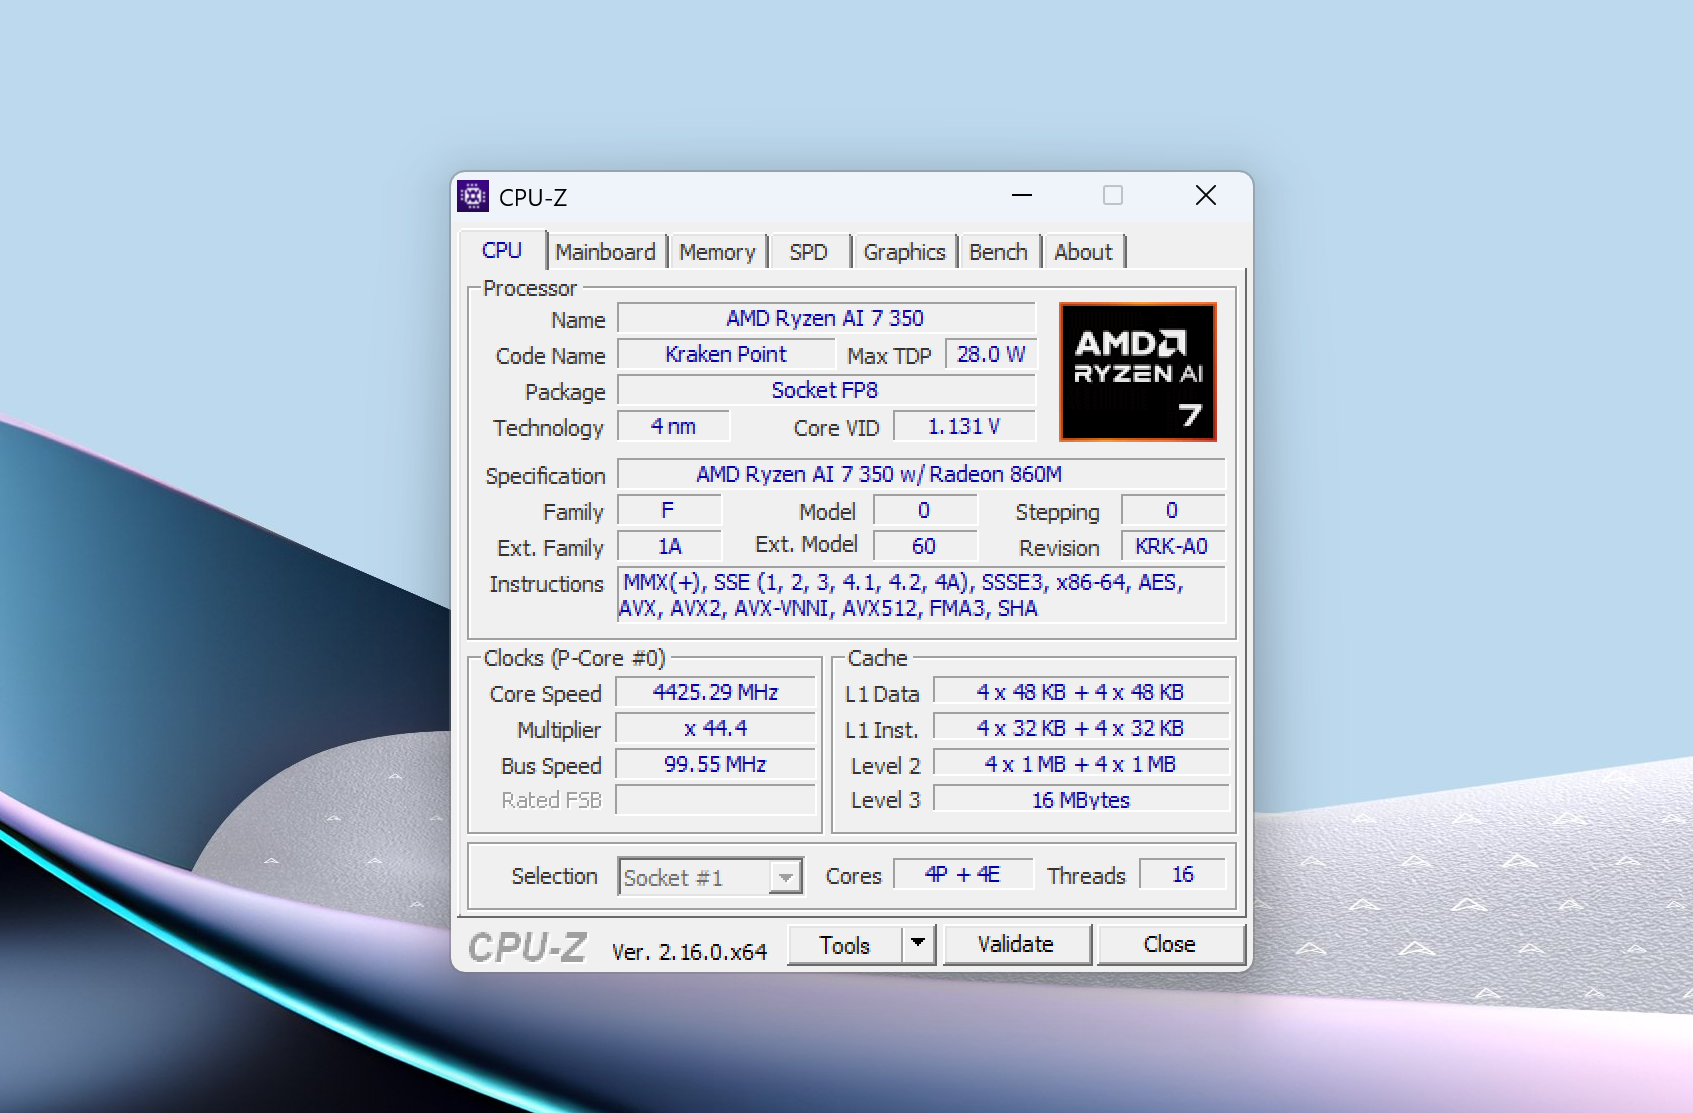This screenshot has width=1693, height=1113.
Task: Click the L1 Inst. cache value
Action: click(1081, 728)
